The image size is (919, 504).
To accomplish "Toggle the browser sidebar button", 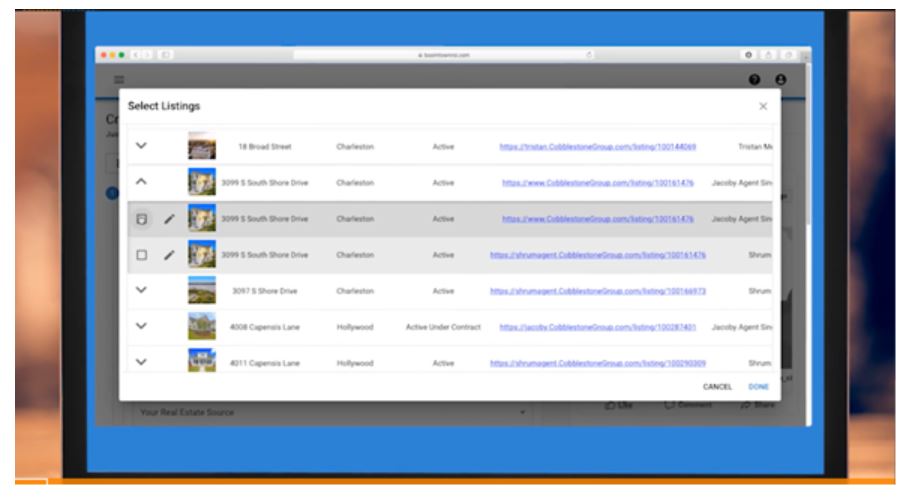I will tap(165, 55).
